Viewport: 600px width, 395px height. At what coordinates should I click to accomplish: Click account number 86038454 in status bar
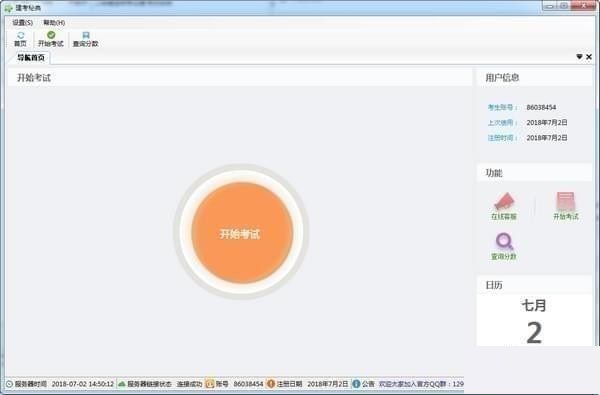pos(248,384)
